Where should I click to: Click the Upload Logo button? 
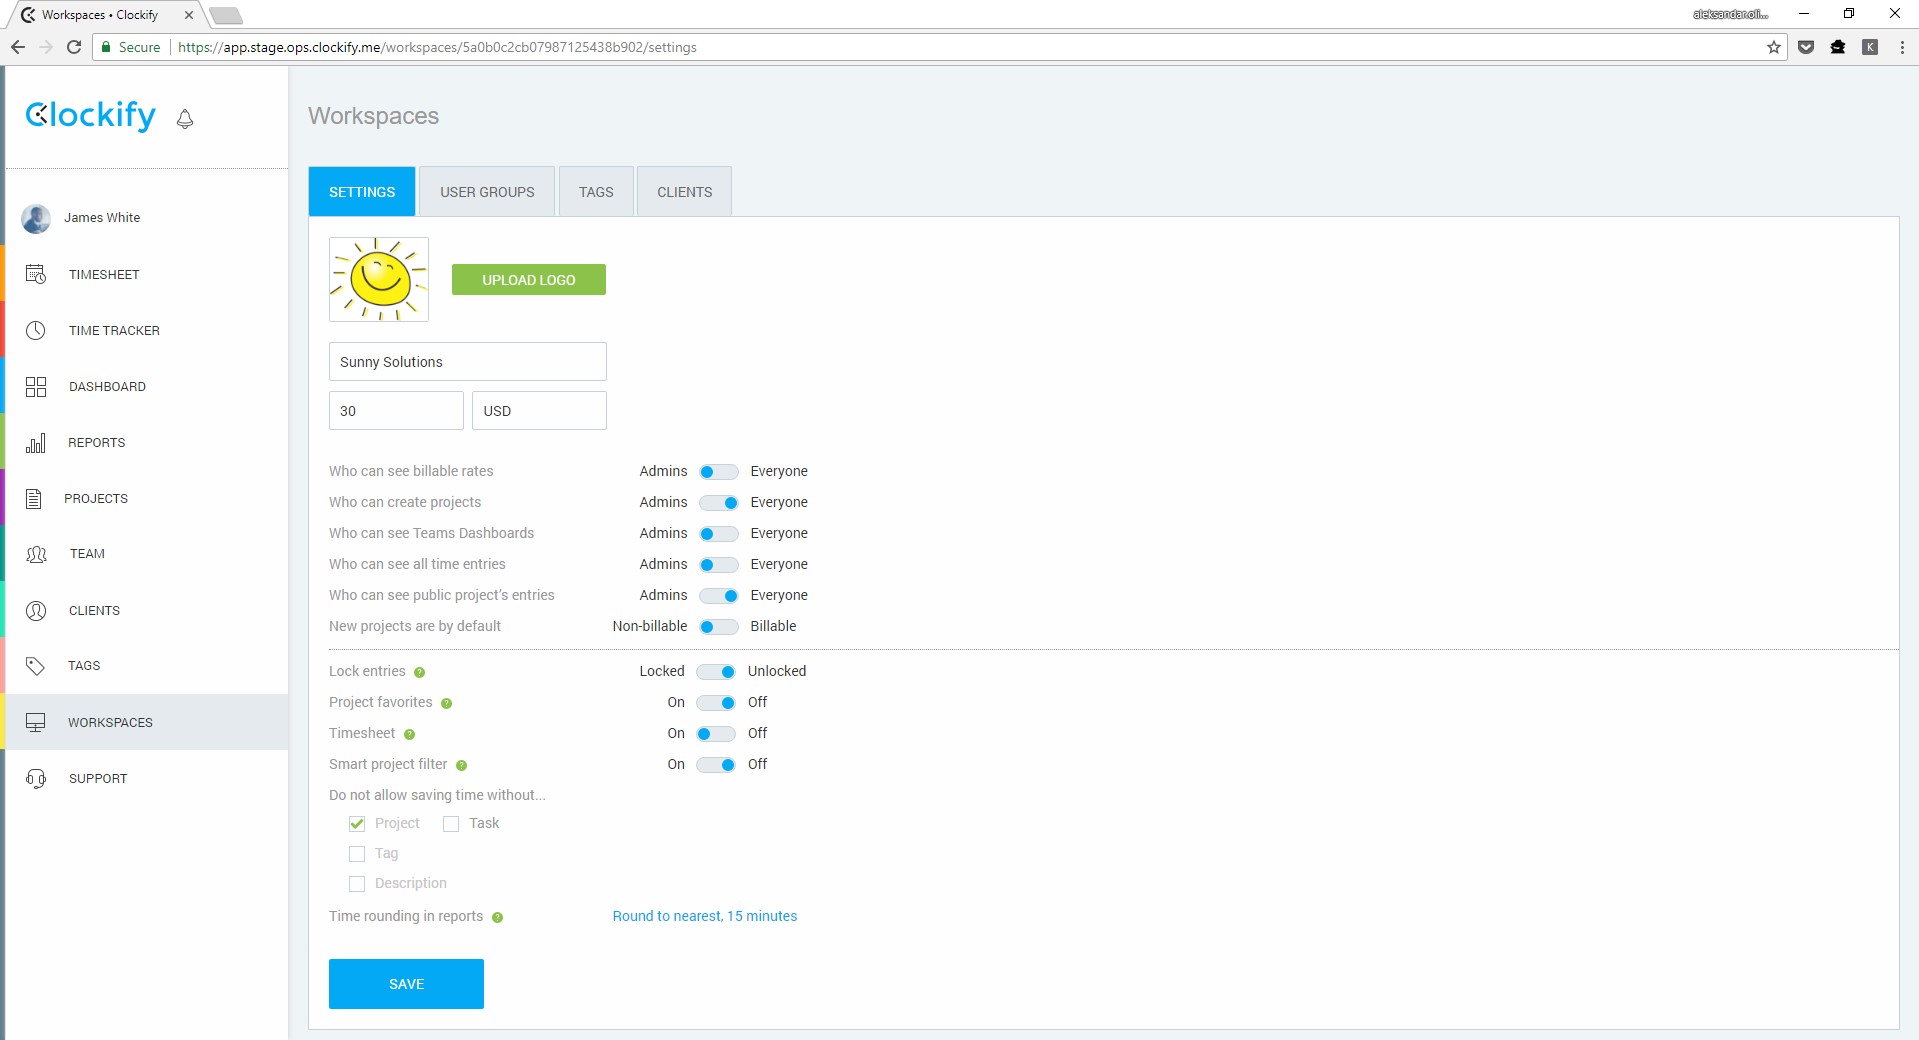pyautogui.click(x=528, y=280)
